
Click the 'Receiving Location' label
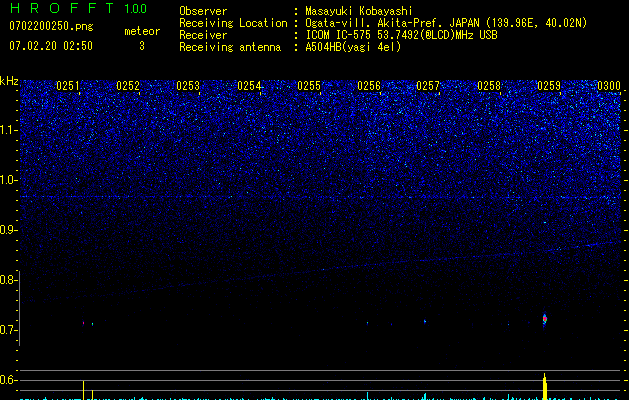233,23
